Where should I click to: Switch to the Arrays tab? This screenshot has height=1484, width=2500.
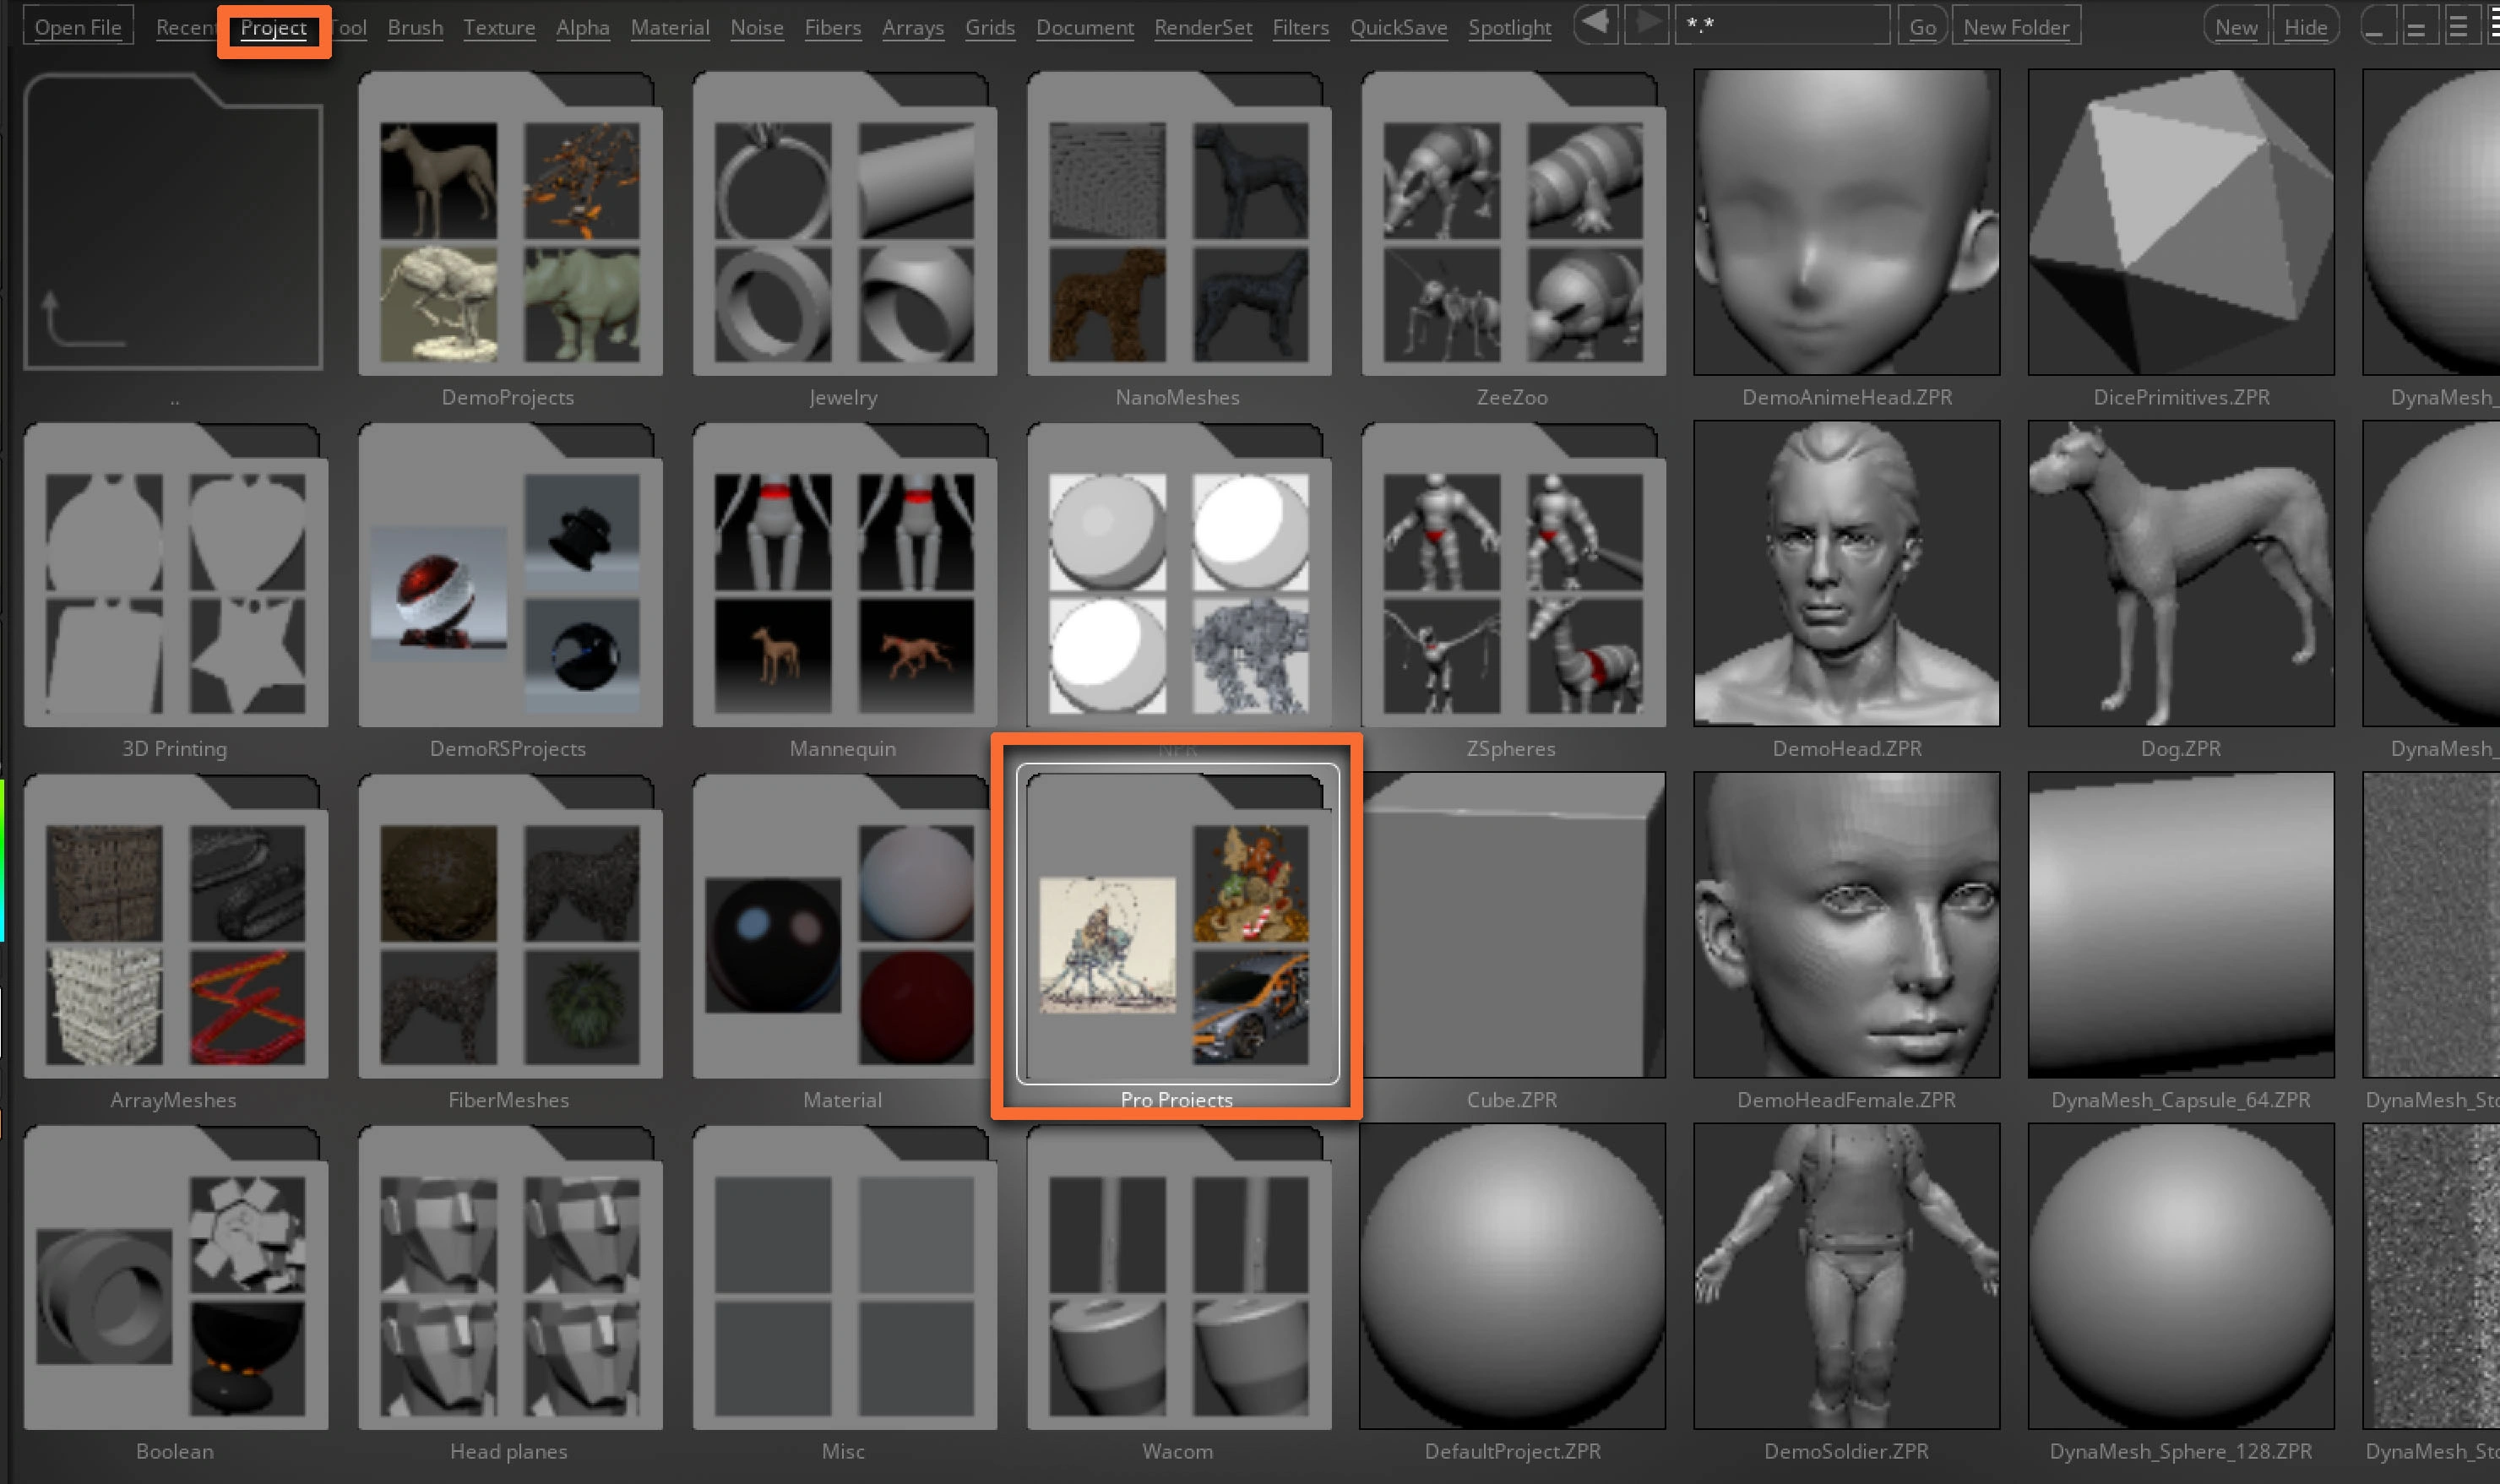(x=913, y=28)
